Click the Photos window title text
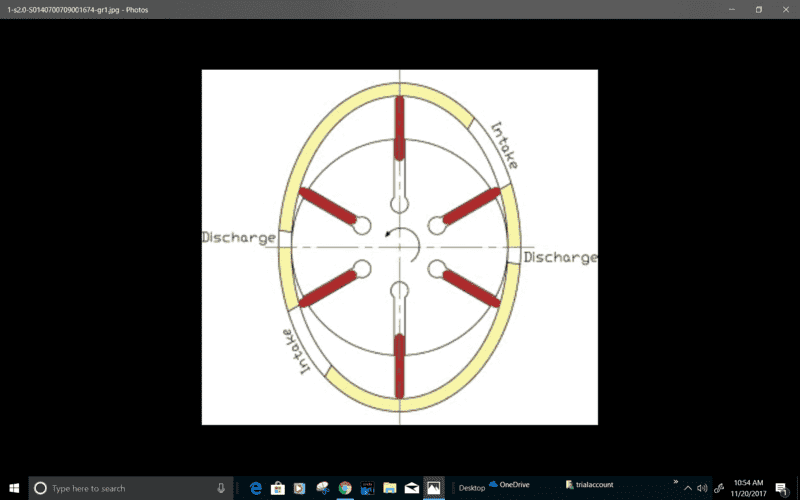800x500 pixels. point(78,10)
